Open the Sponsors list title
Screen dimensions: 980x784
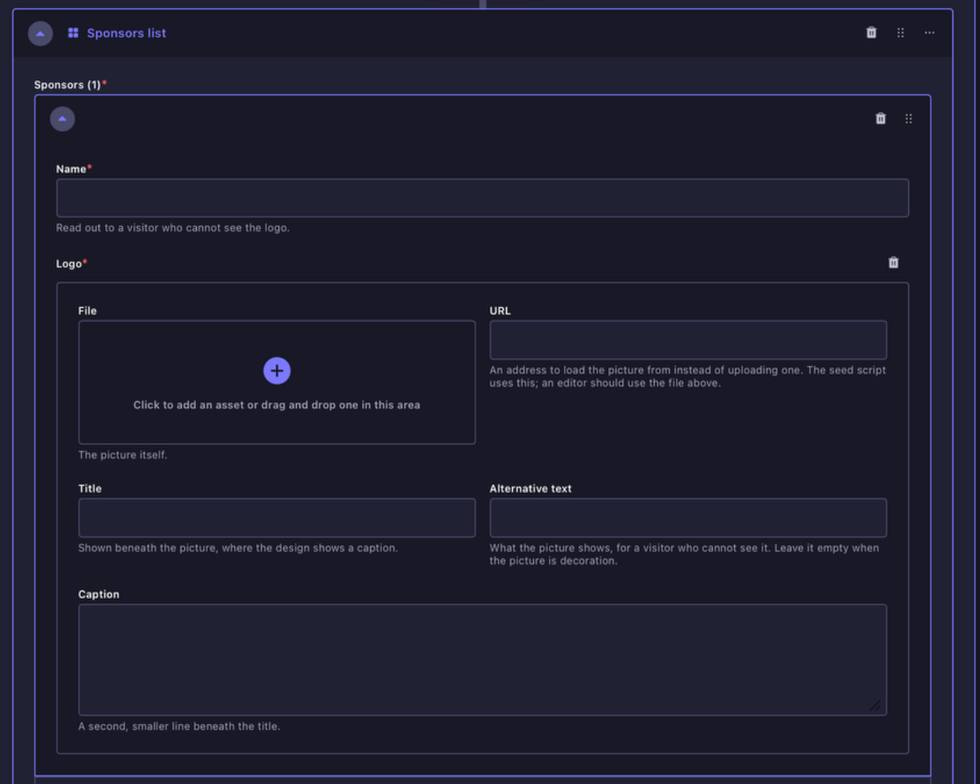pyautogui.click(x=126, y=33)
